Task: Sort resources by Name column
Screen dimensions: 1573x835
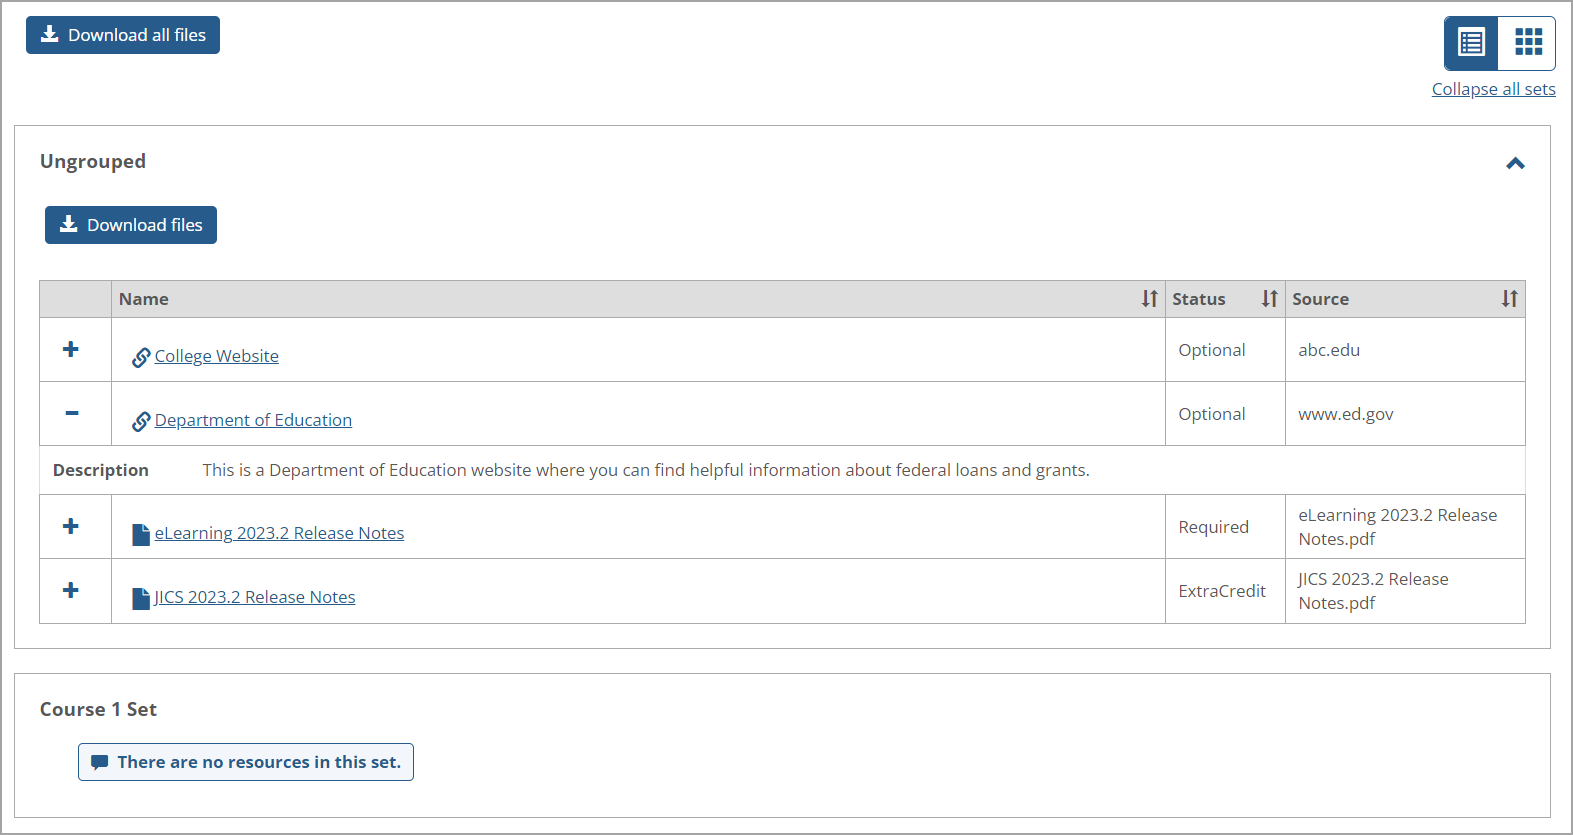Action: 1149,299
